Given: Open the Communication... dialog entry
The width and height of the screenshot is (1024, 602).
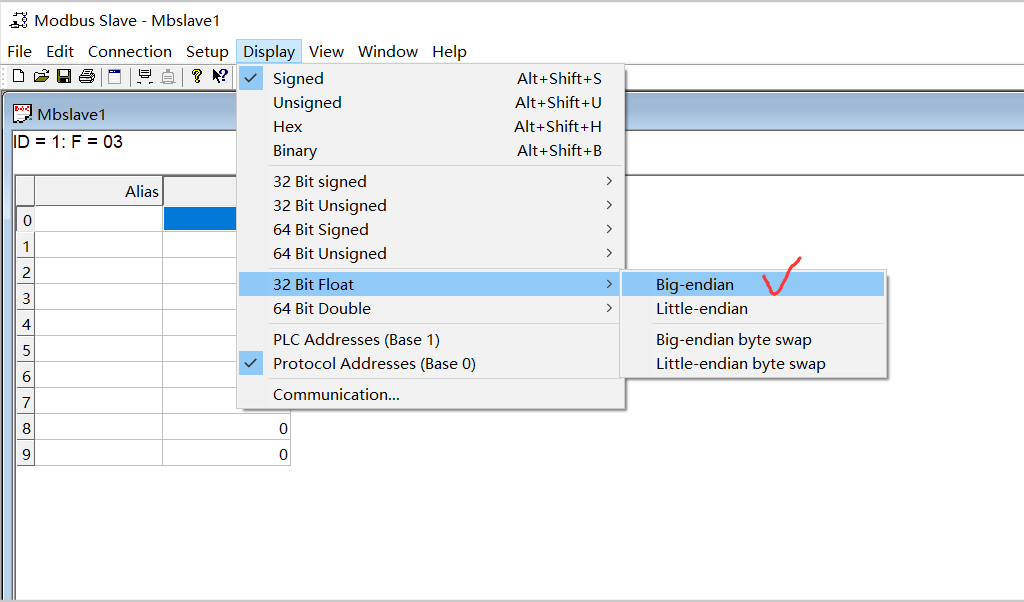Looking at the screenshot, I should (x=336, y=395).
